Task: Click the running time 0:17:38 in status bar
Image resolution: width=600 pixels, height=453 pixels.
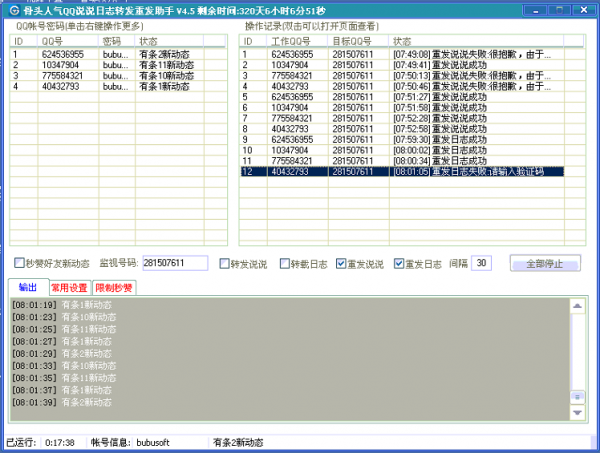Action: pos(60,443)
